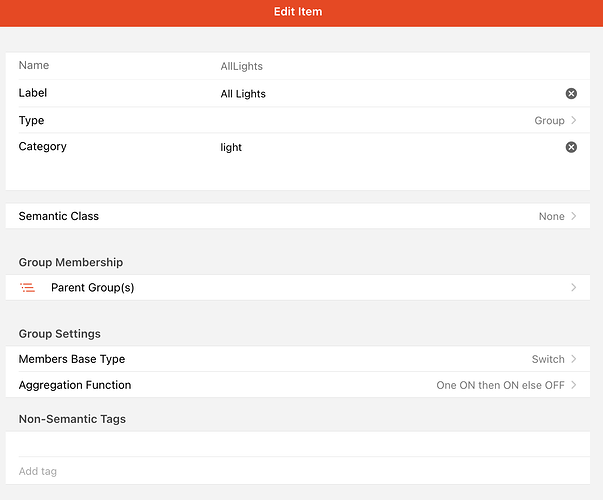Click the chevron arrow in the Semantic Class row
The height and width of the screenshot is (500, 603).
pyautogui.click(x=573, y=216)
